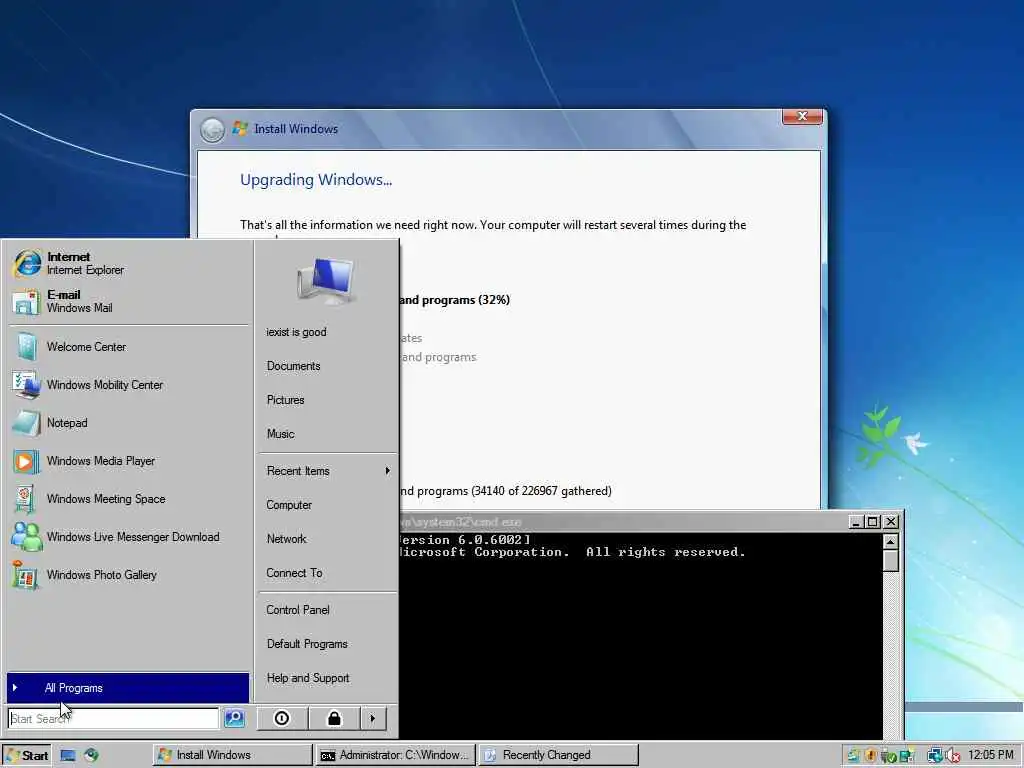The width and height of the screenshot is (1024, 768).
Task: Open Windows Mail E-mail entry
Action: click(128, 301)
